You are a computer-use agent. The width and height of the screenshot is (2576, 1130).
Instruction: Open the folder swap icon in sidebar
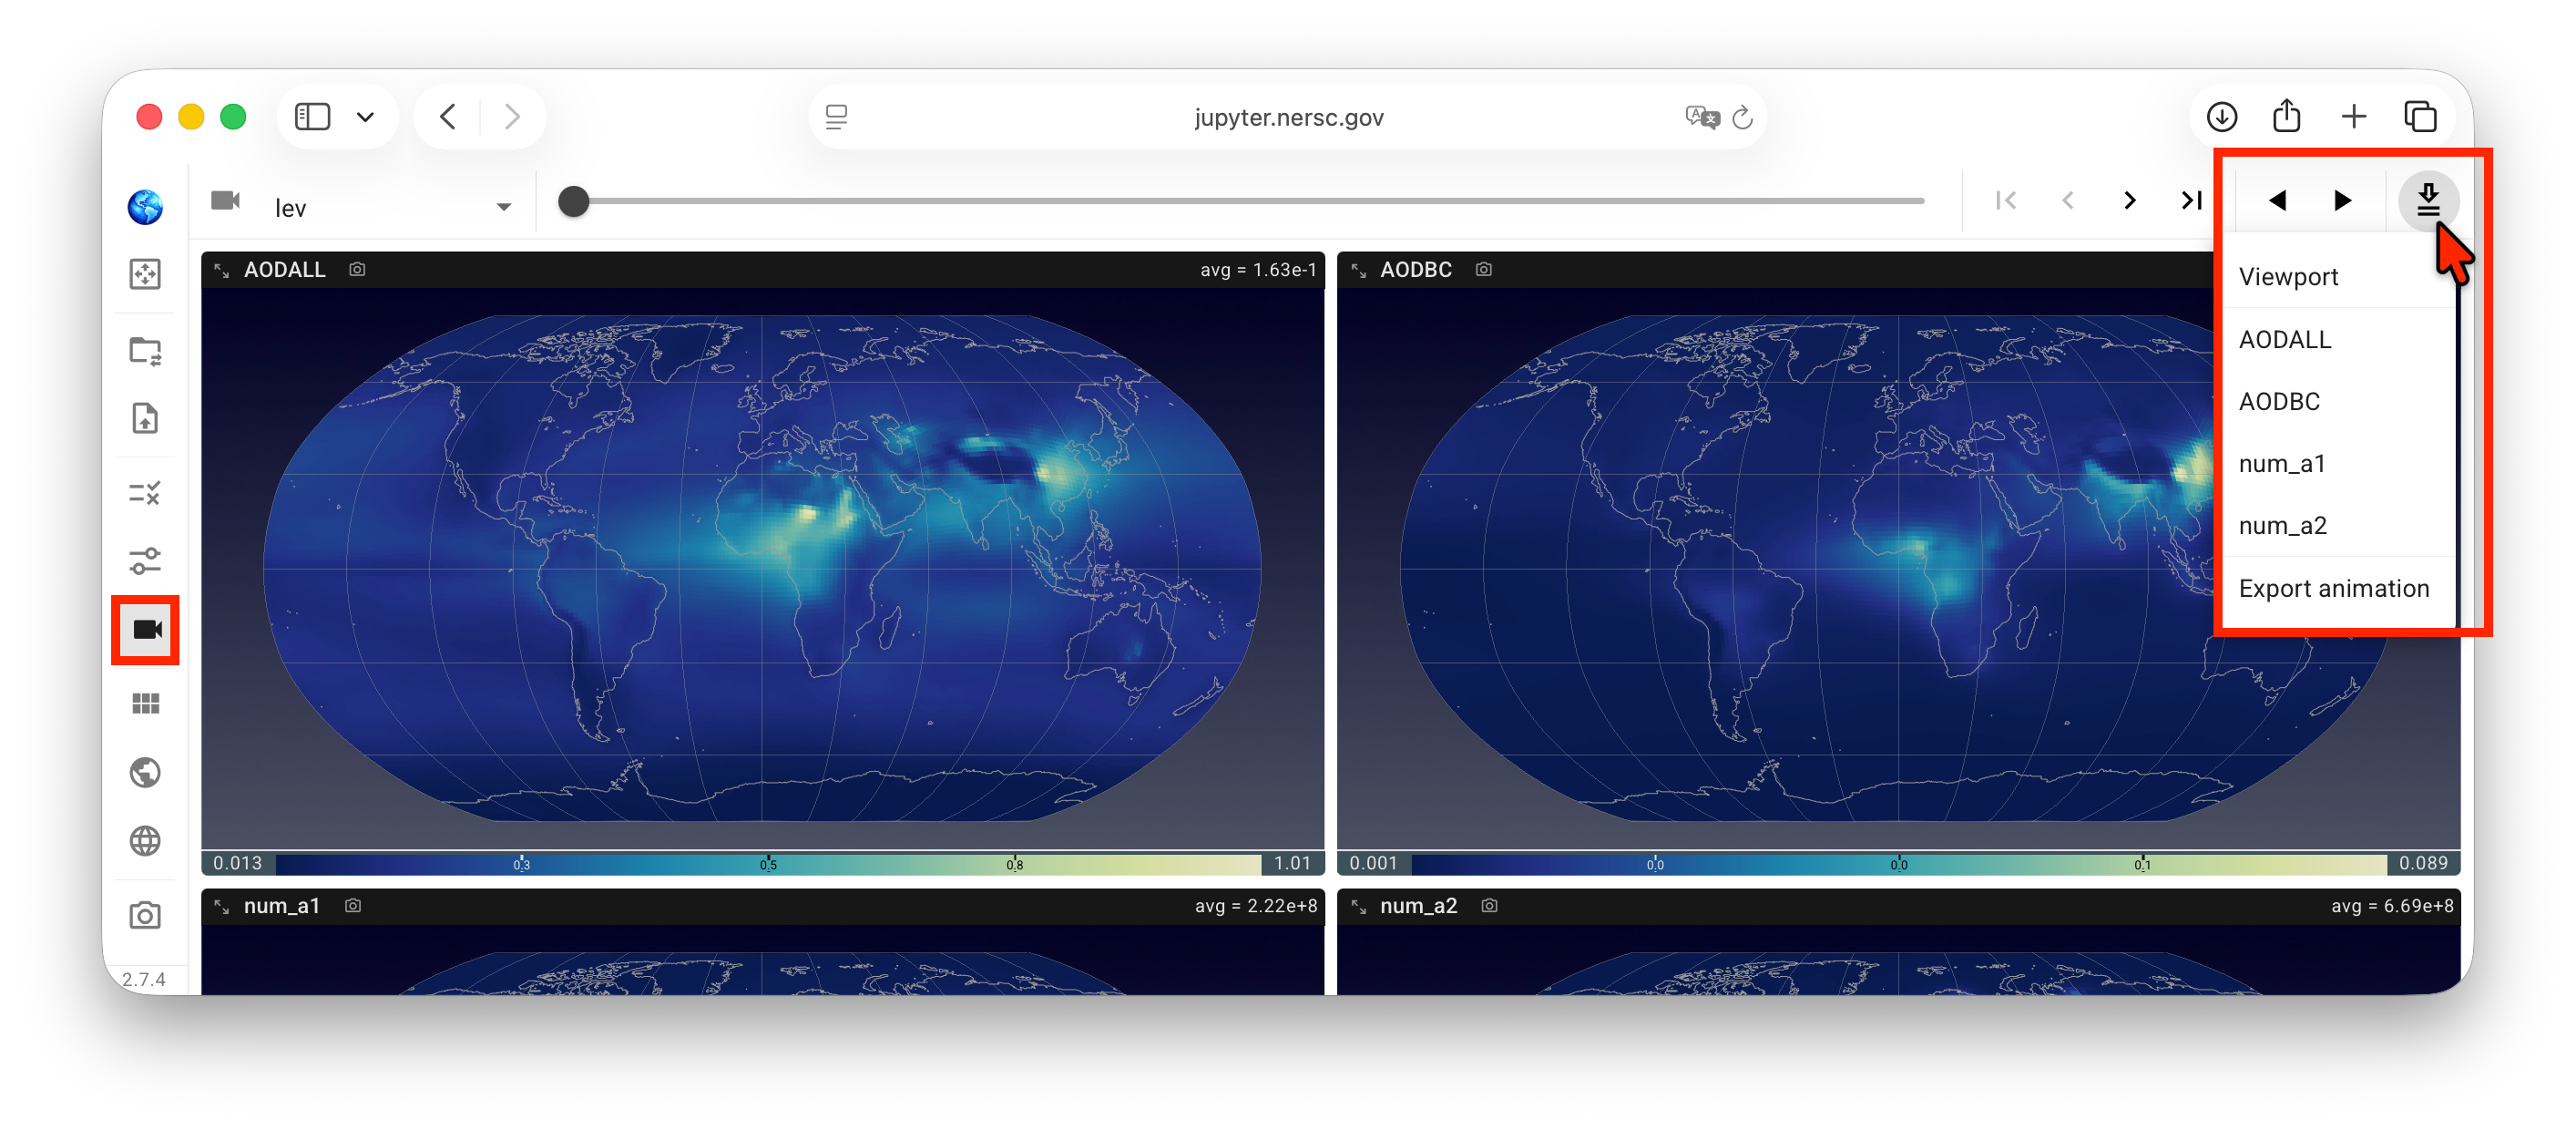pyautogui.click(x=145, y=351)
